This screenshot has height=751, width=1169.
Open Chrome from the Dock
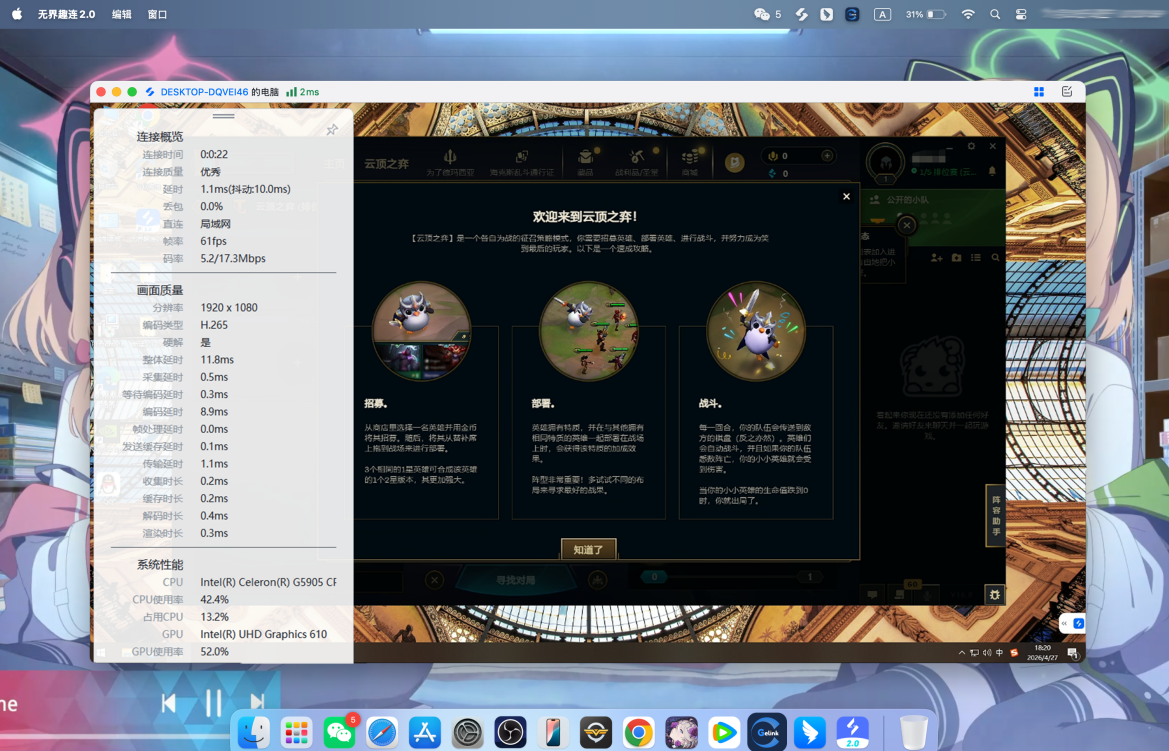pos(639,732)
